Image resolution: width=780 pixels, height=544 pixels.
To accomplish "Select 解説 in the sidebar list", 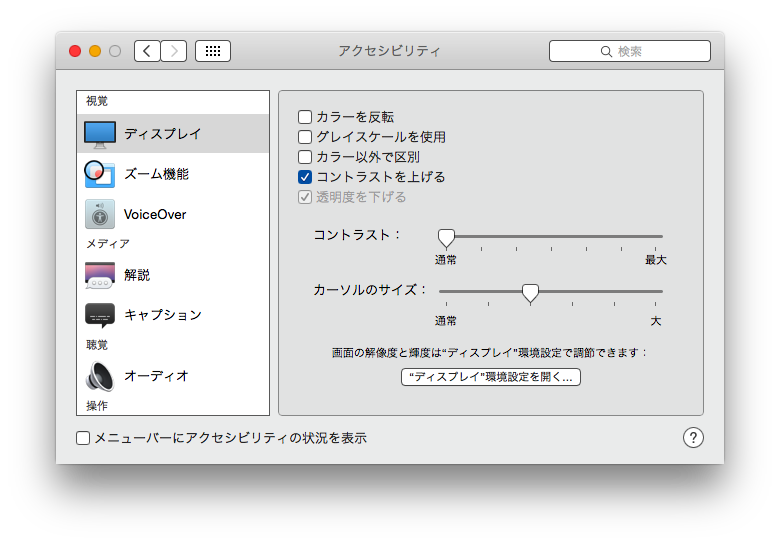I will [173, 275].
